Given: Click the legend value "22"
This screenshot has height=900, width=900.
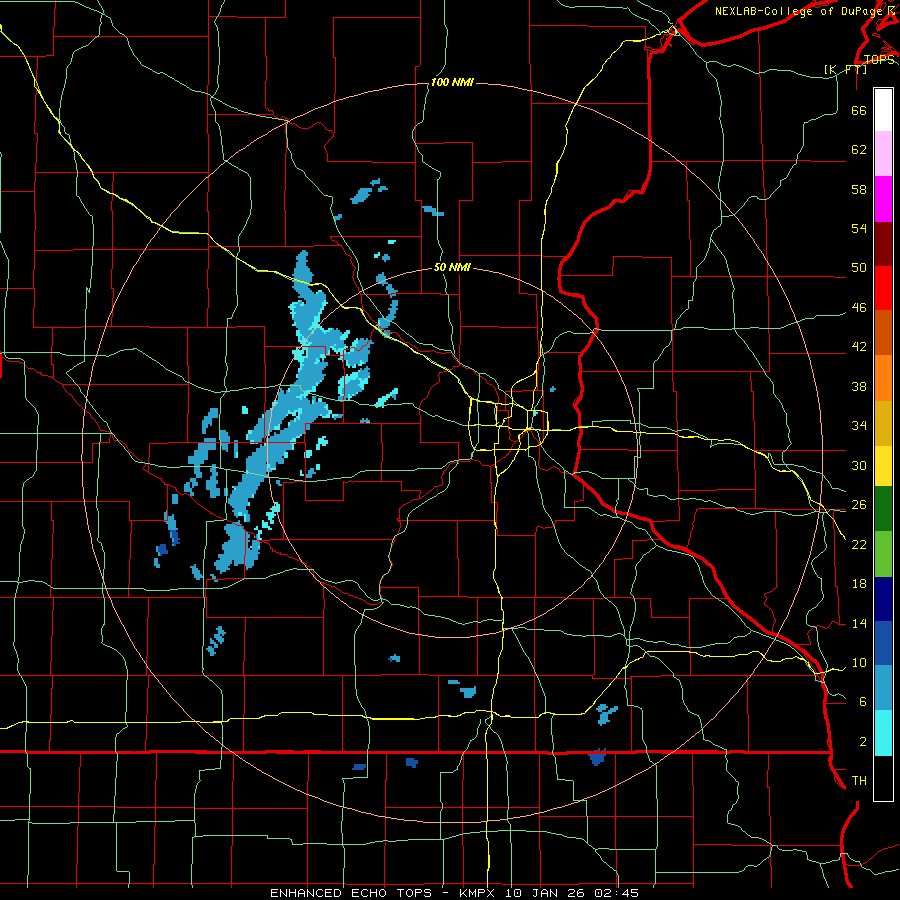Looking at the screenshot, I should [x=859, y=544].
